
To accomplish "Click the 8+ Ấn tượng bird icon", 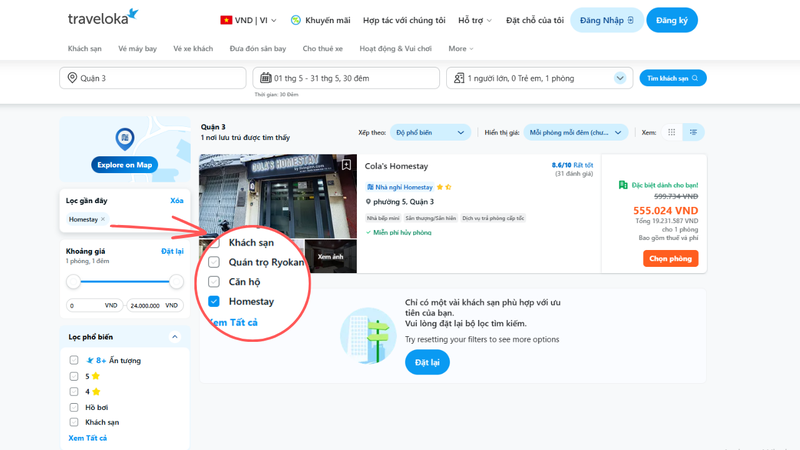I will [90, 360].
